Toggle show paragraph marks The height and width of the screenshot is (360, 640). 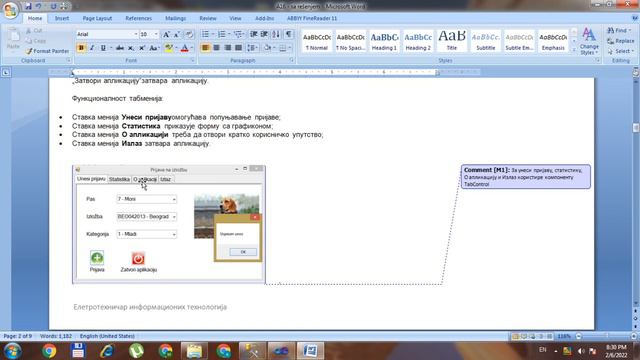pos(289,34)
